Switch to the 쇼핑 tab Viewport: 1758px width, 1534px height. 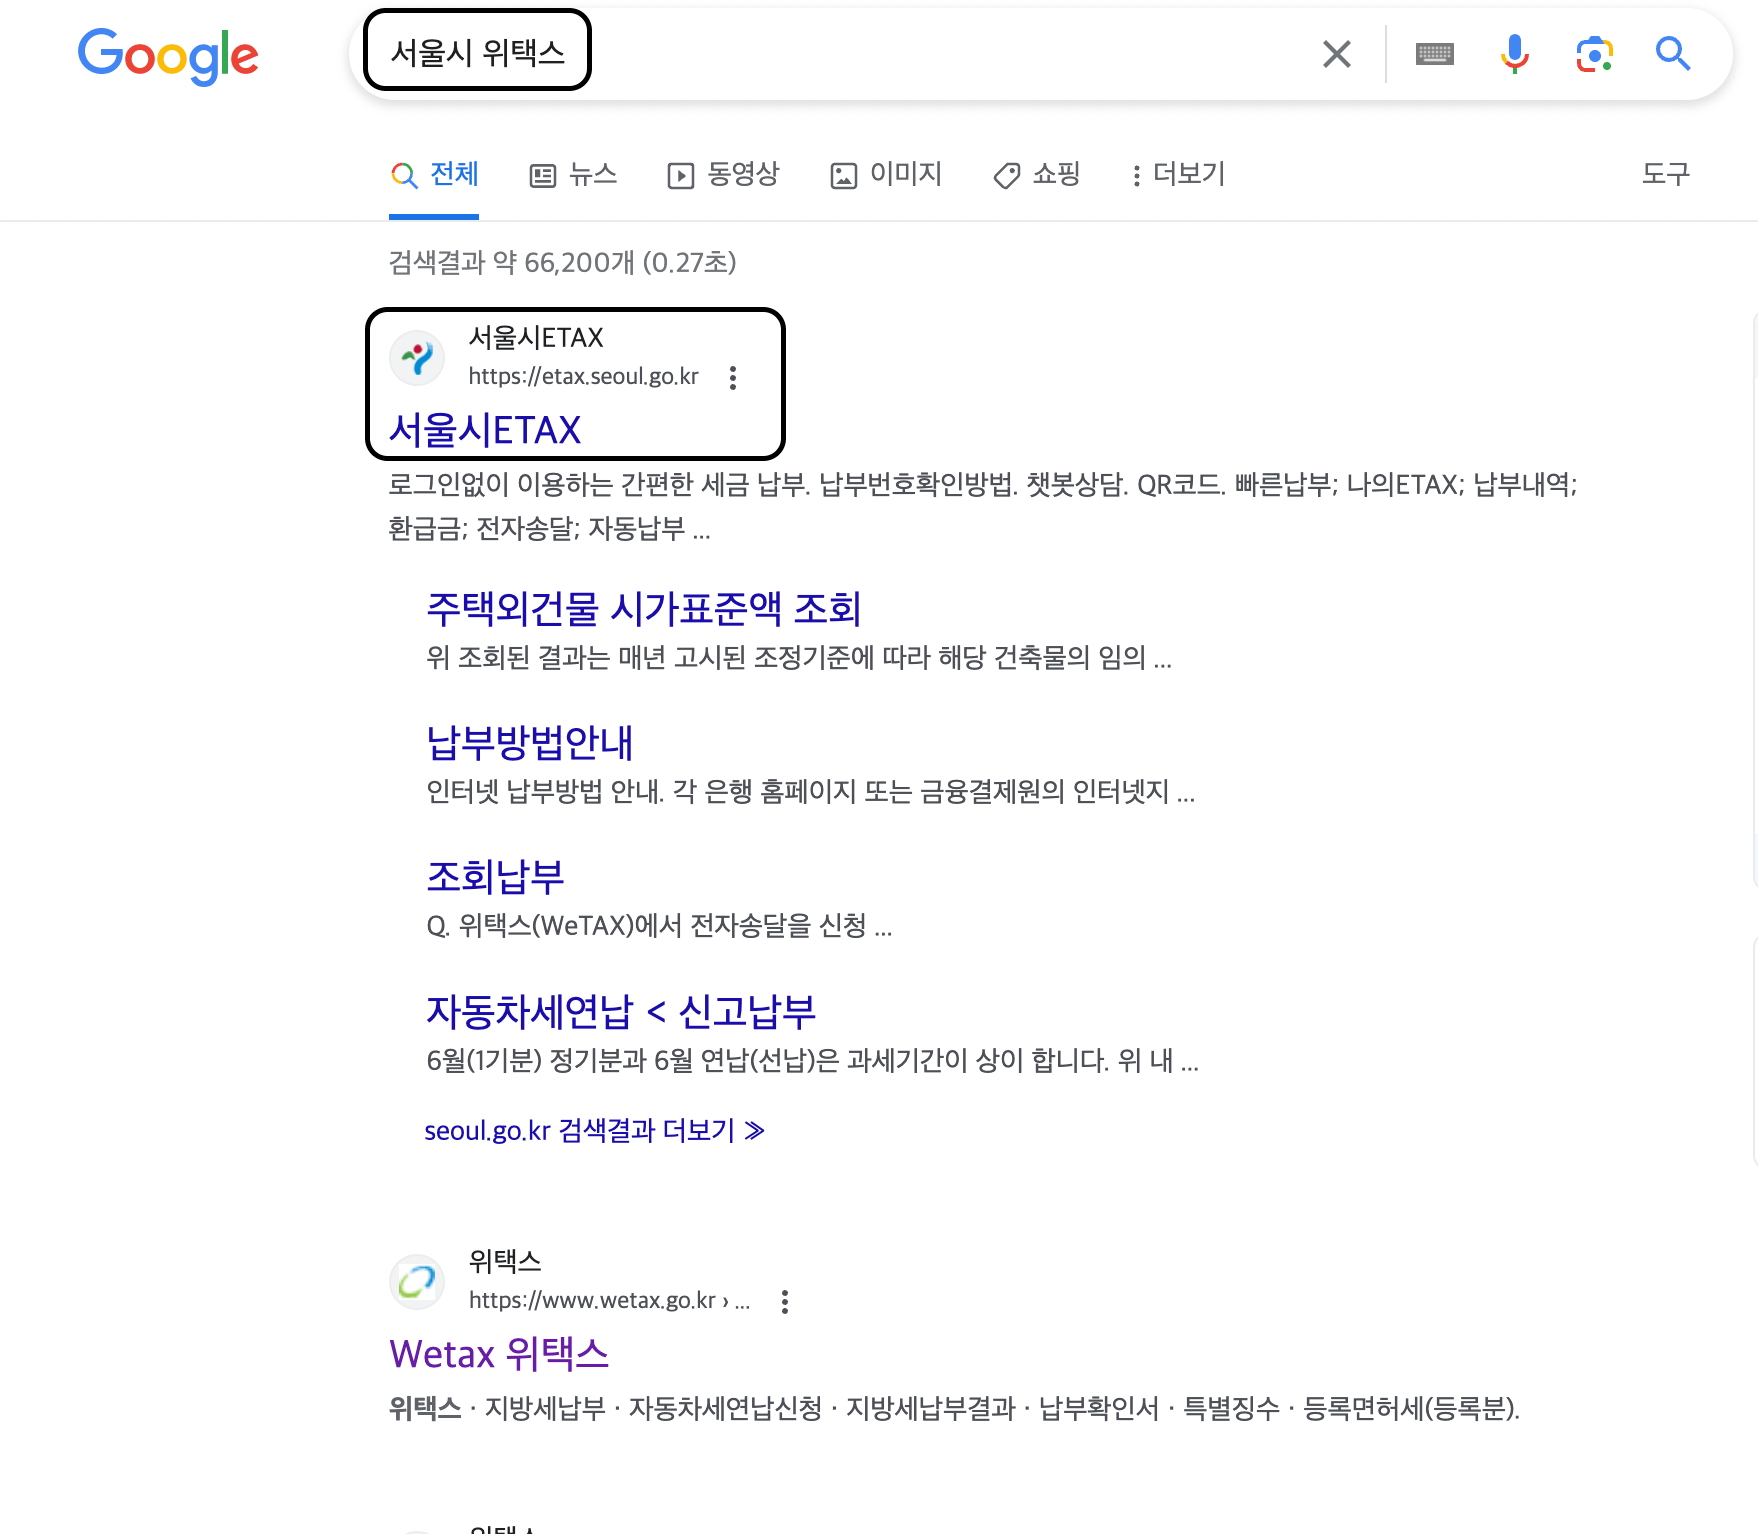coord(1036,175)
